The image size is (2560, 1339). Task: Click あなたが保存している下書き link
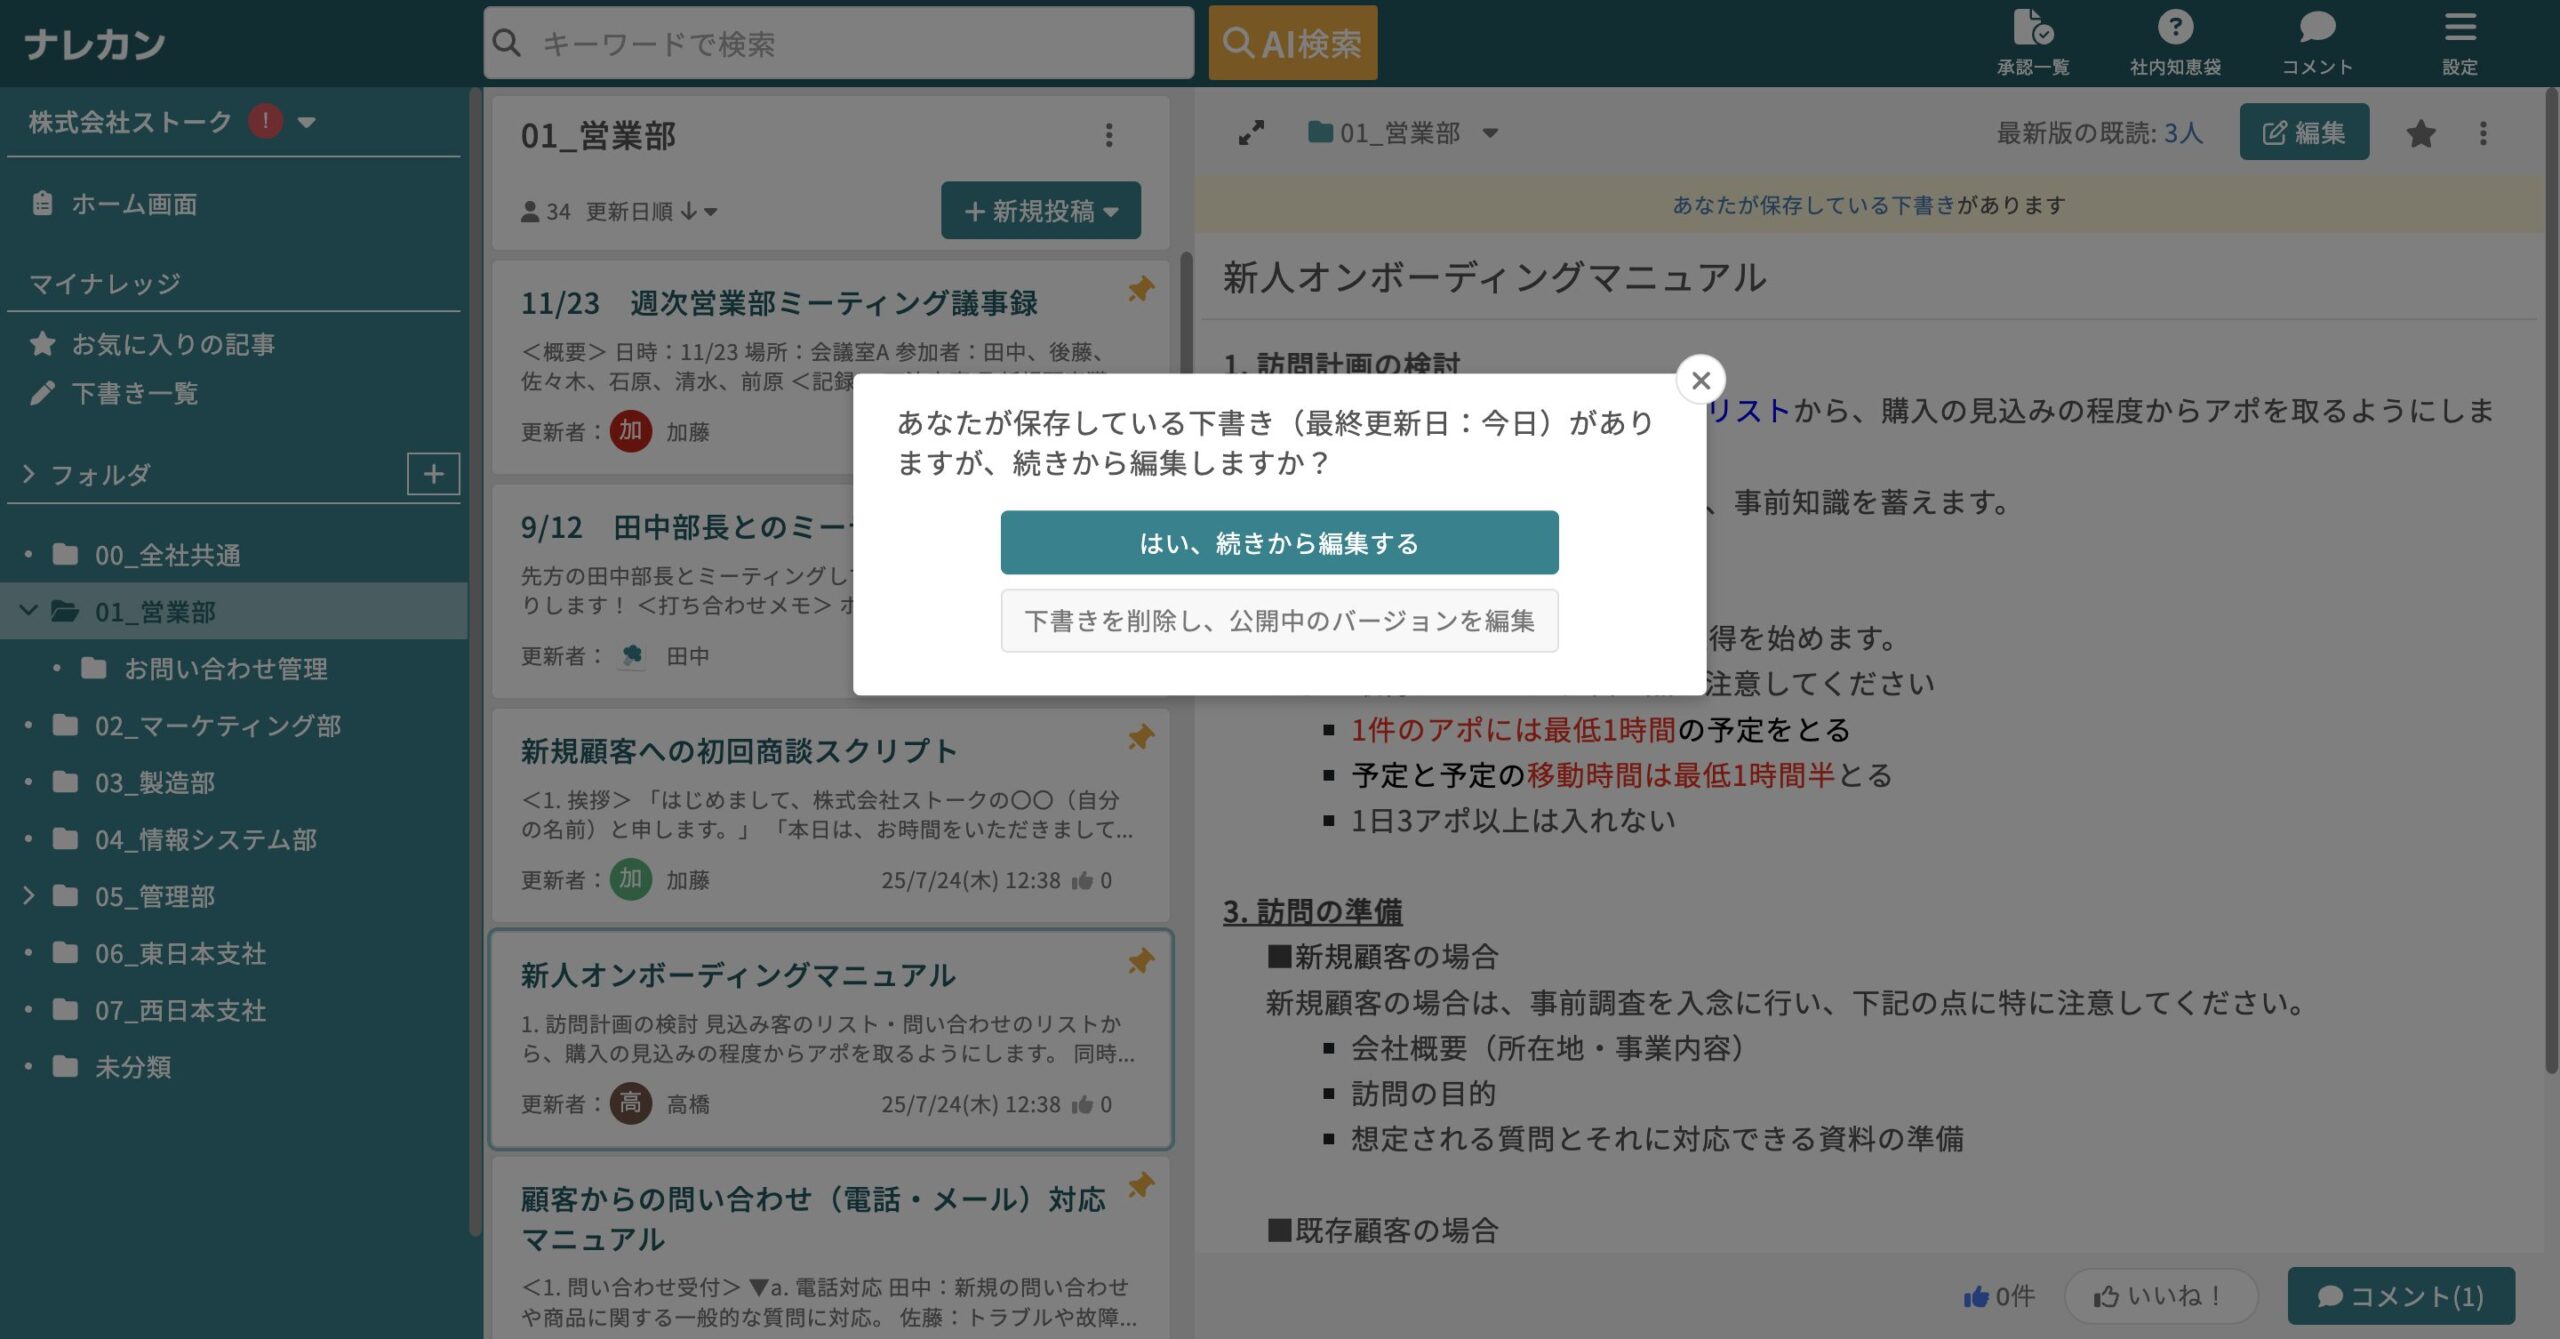point(1813,205)
